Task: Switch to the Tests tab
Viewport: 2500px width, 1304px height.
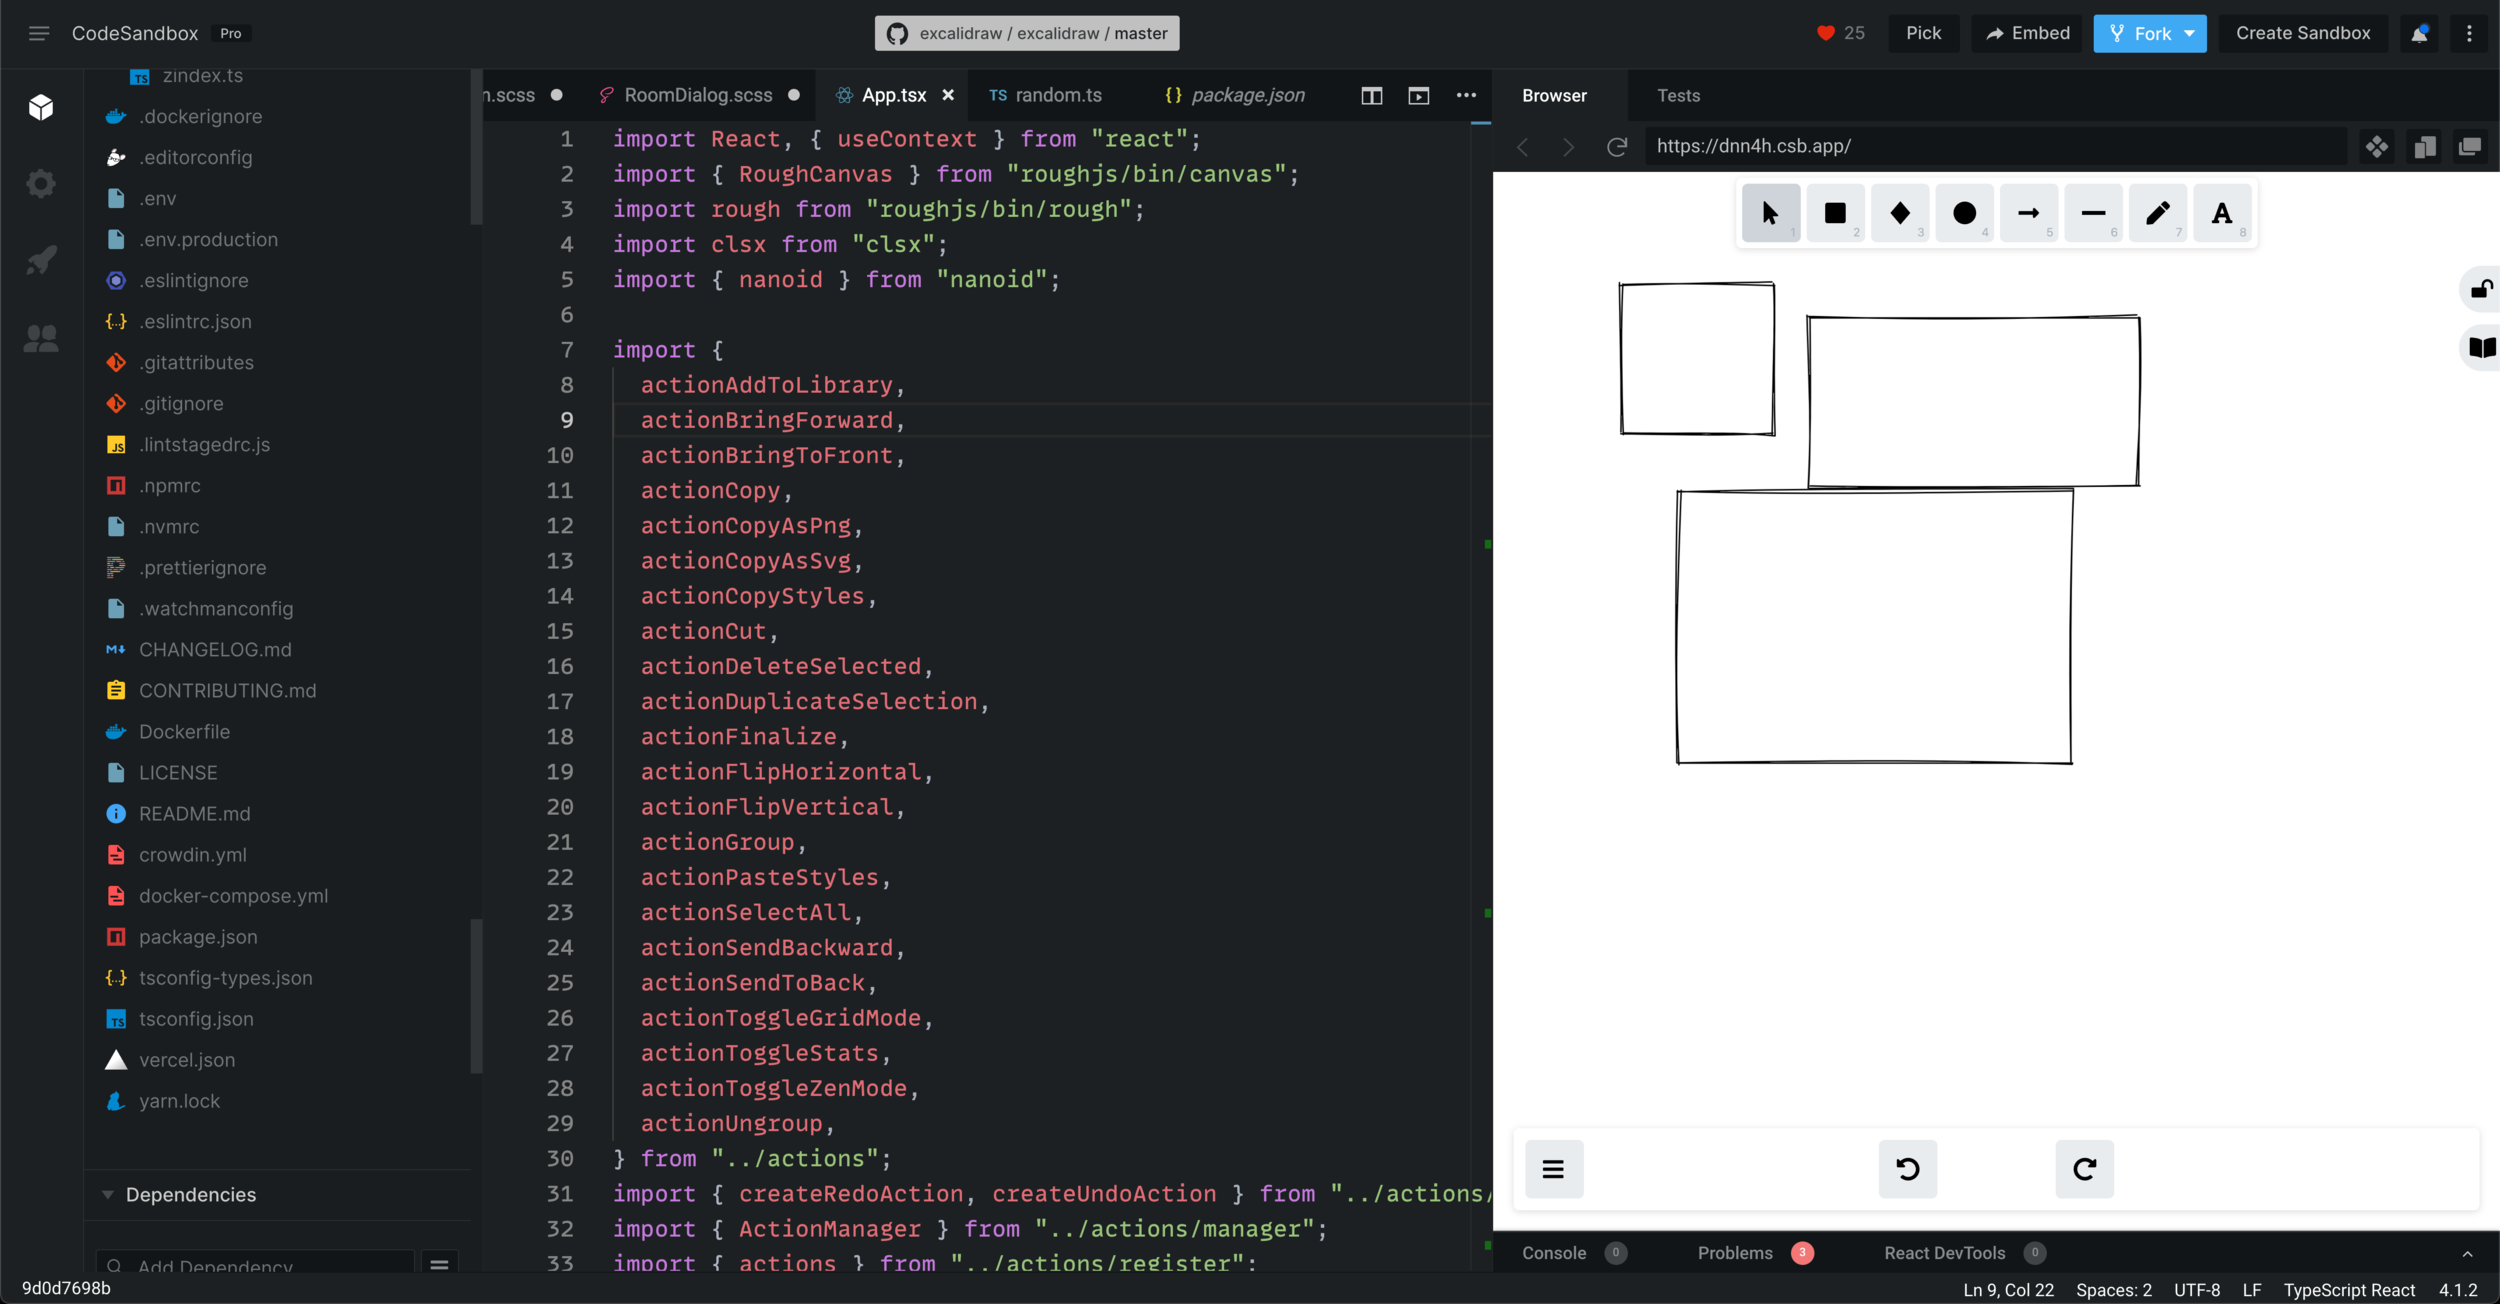Action: tap(1677, 96)
